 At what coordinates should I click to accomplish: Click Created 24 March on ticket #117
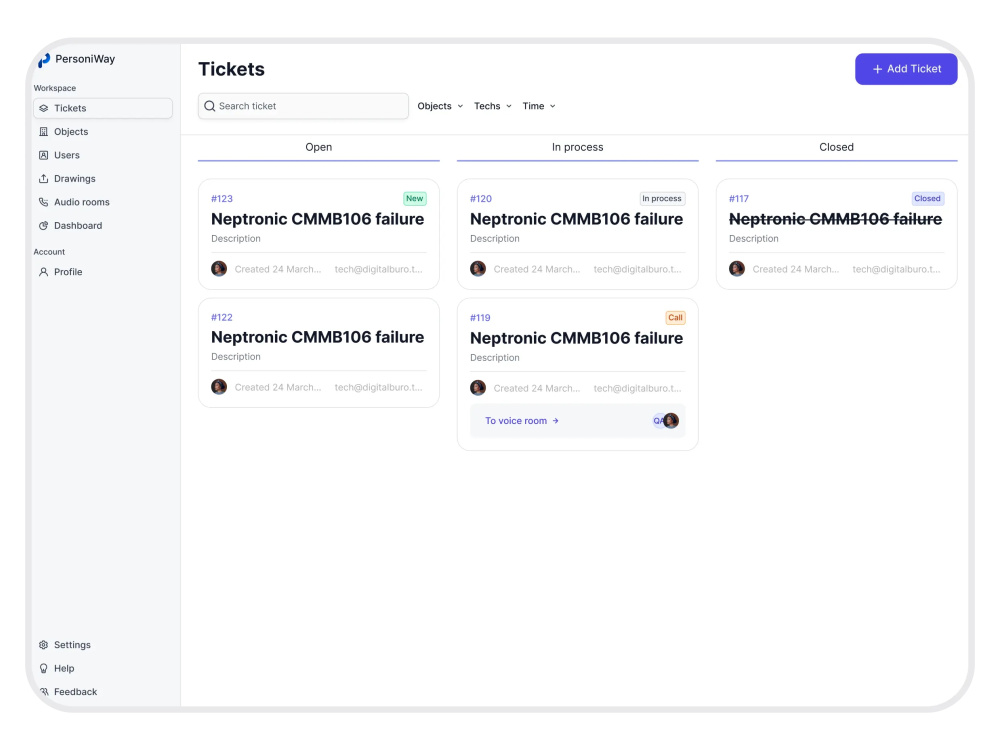pyautogui.click(x=795, y=270)
